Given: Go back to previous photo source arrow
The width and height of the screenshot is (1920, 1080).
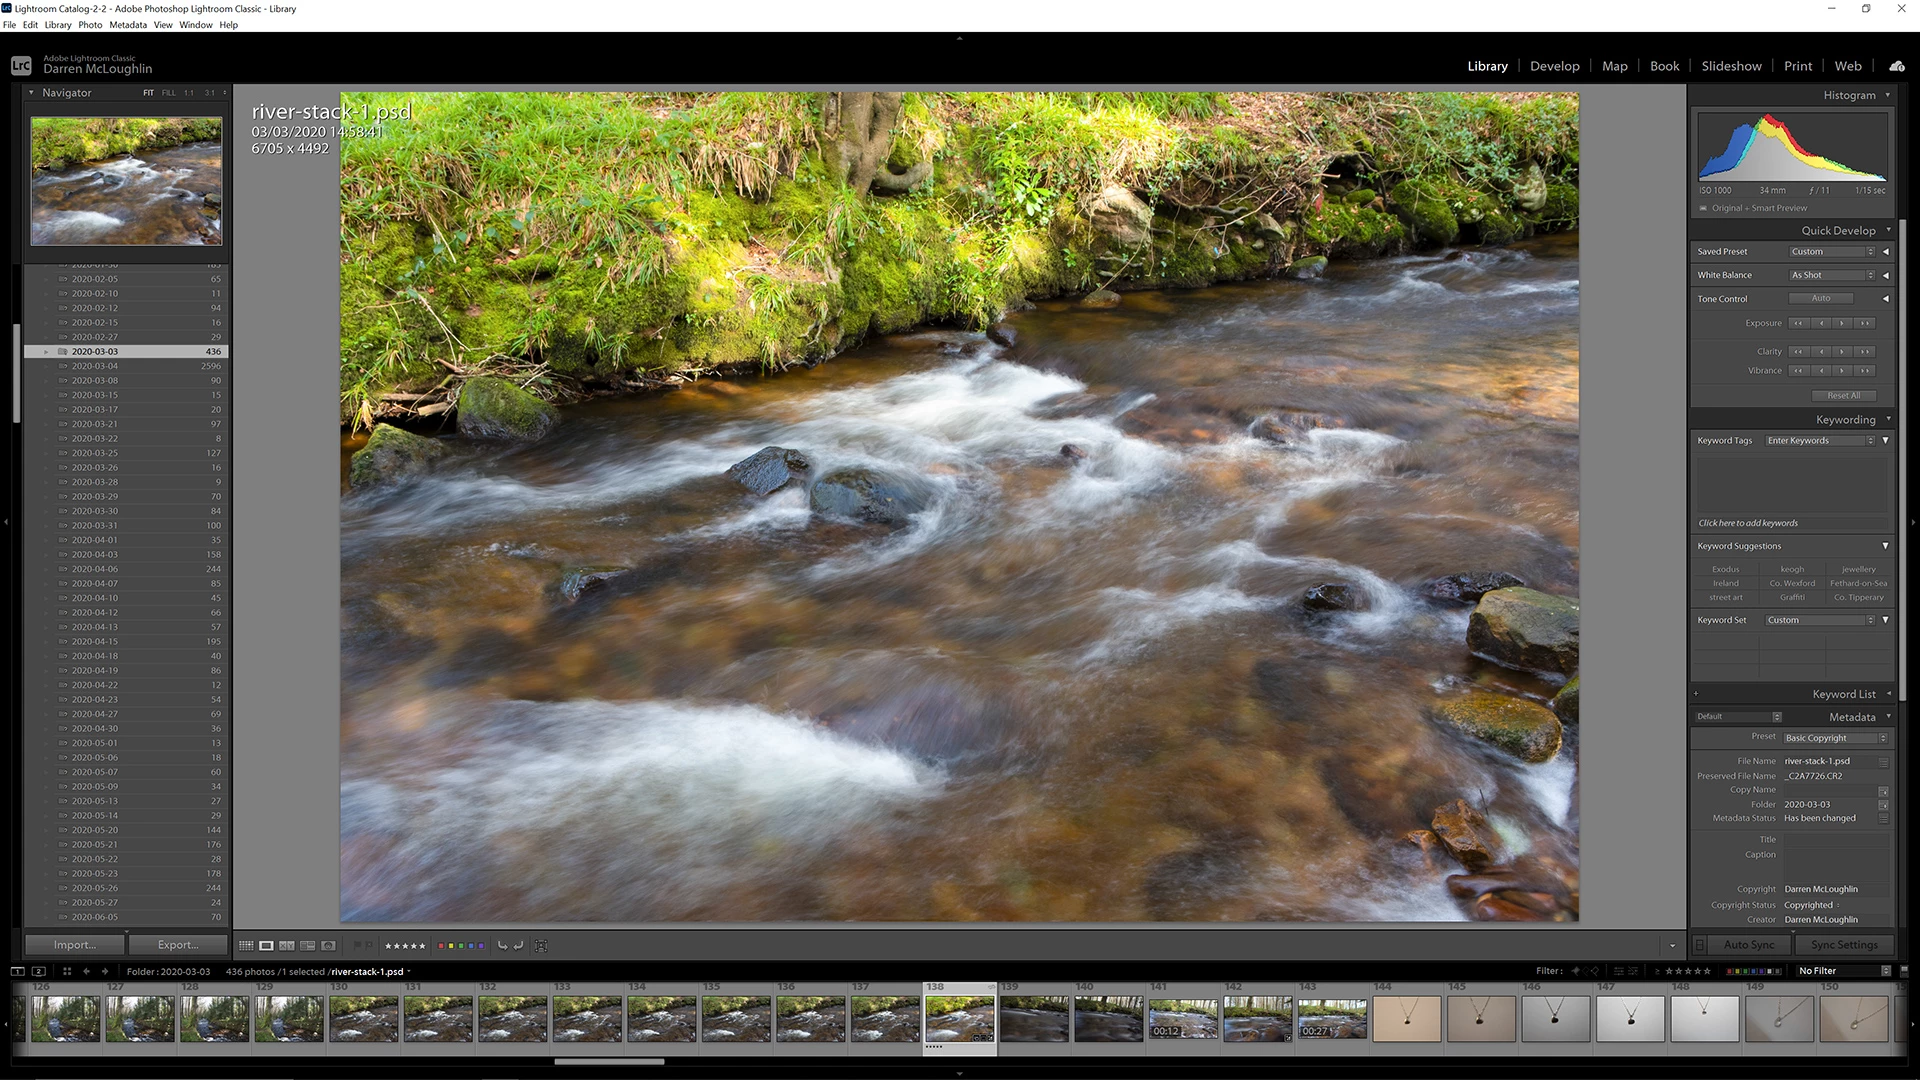Looking at the screenshot, I should 86,971.
